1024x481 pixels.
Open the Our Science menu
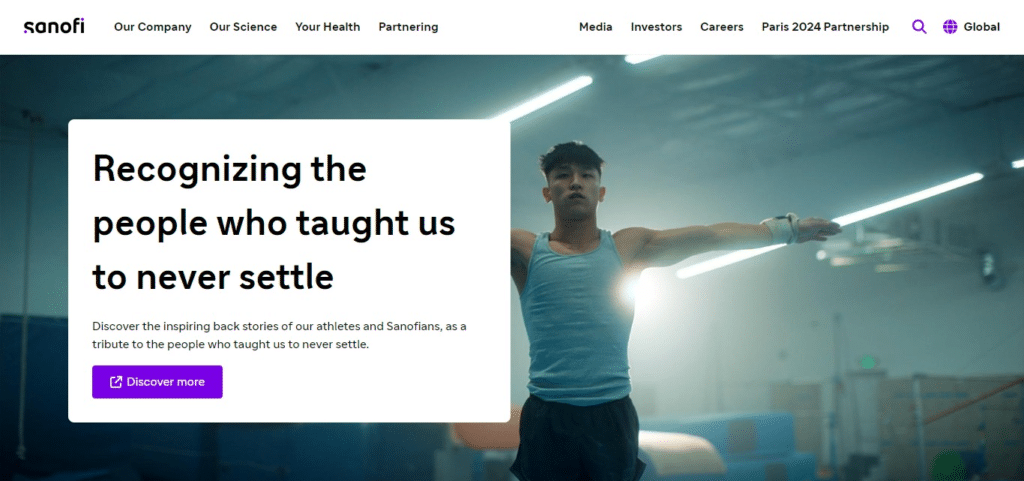point(243,27)
